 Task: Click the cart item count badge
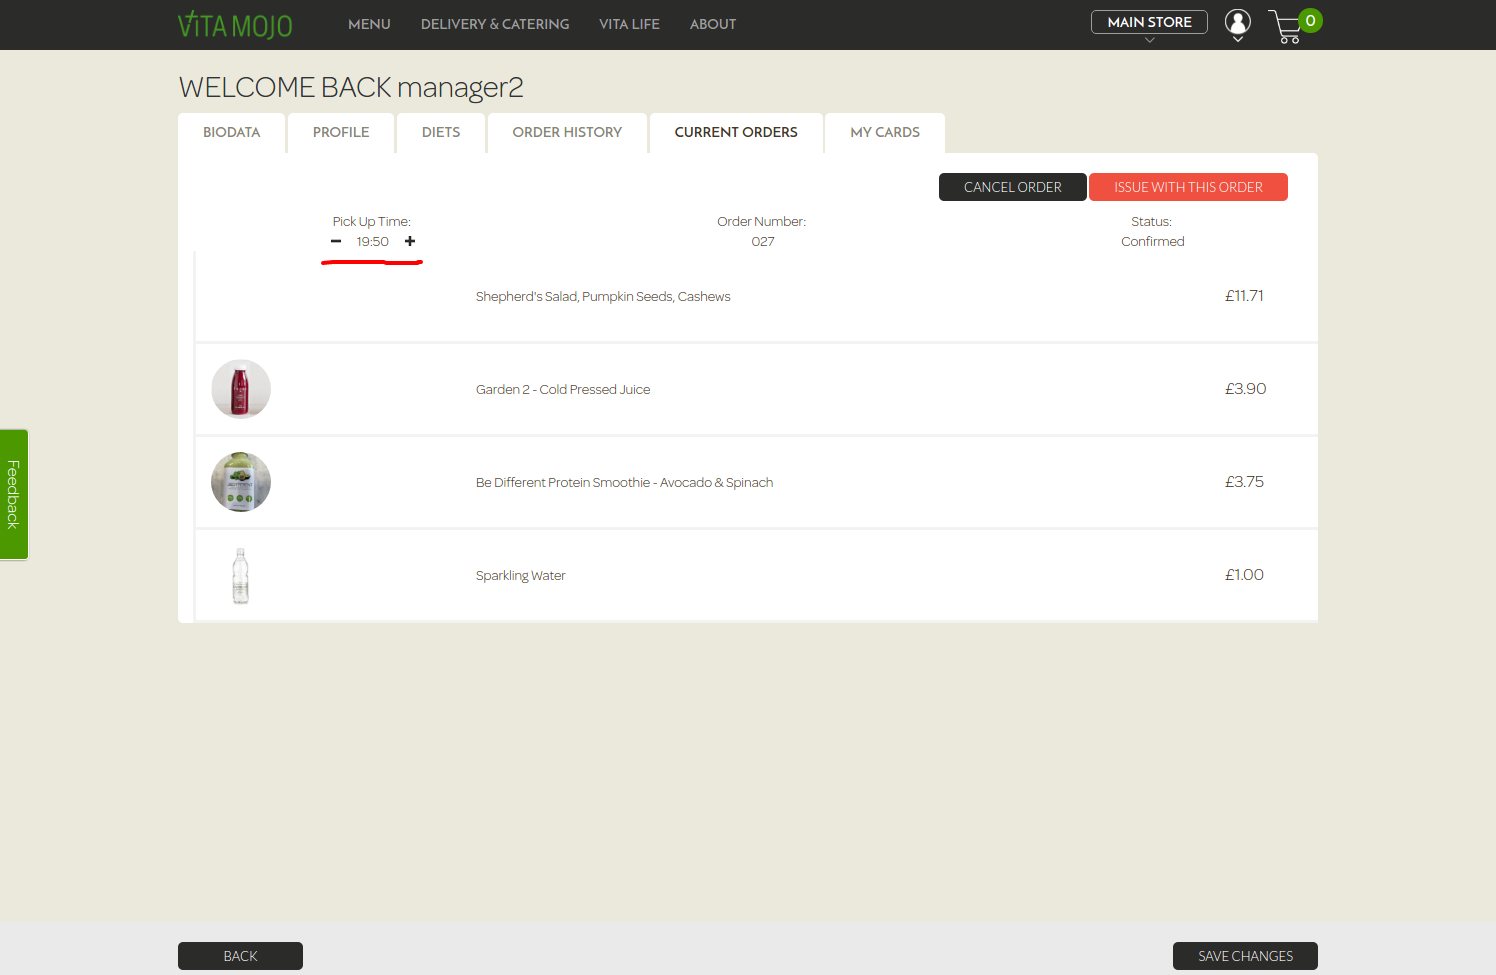1310,21
